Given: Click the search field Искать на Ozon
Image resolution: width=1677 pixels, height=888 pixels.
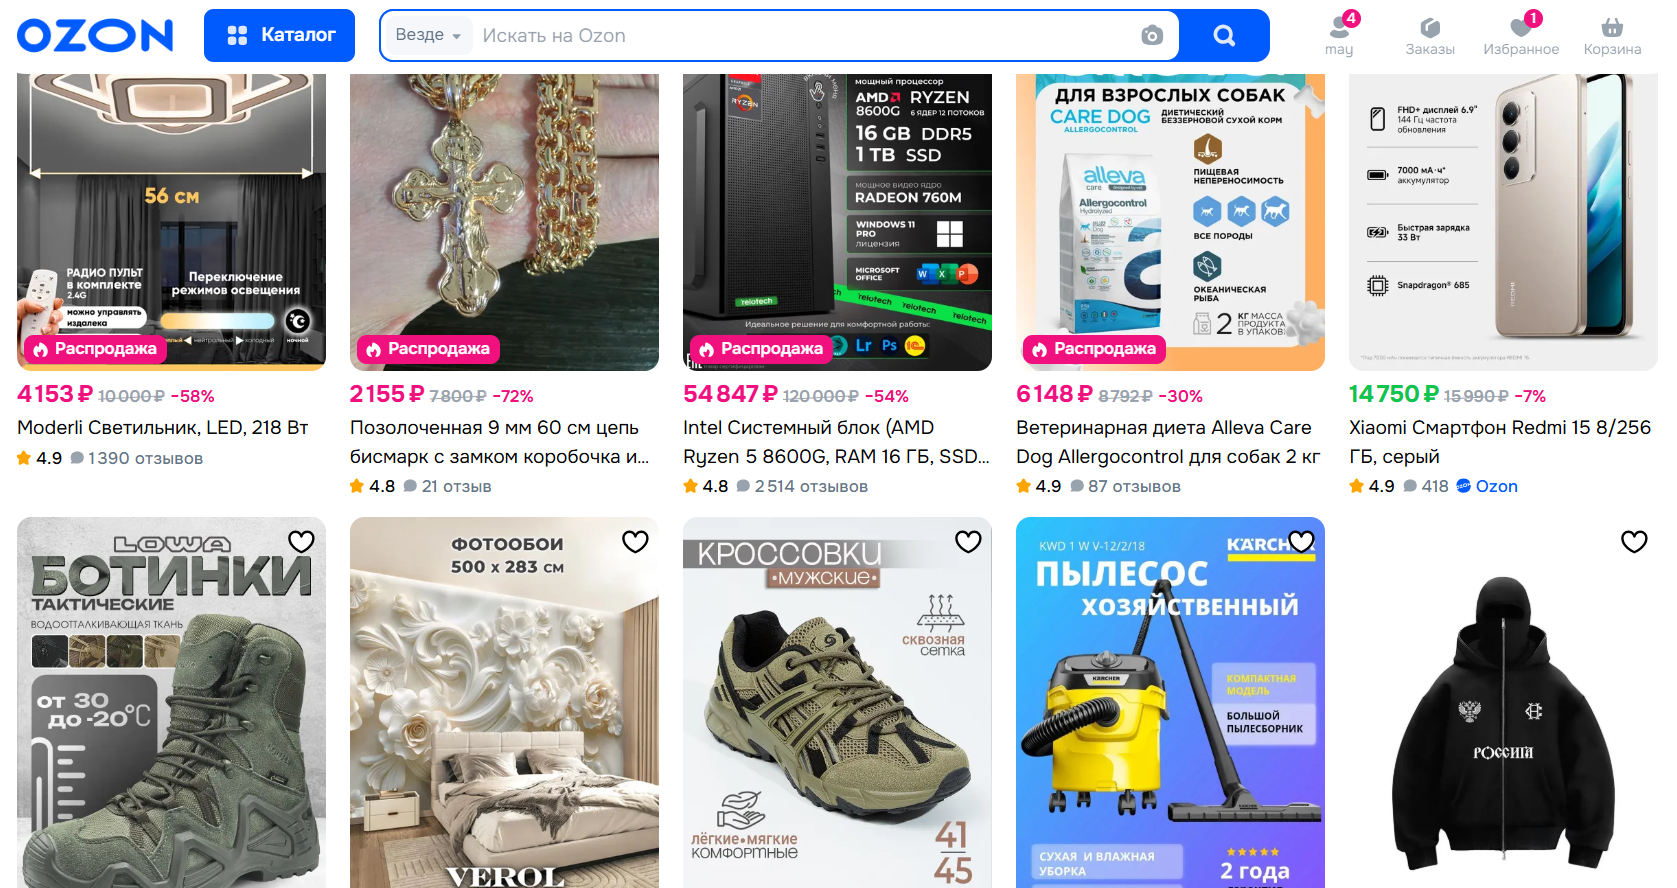Looking at the screenshot, I should (803, 36).
